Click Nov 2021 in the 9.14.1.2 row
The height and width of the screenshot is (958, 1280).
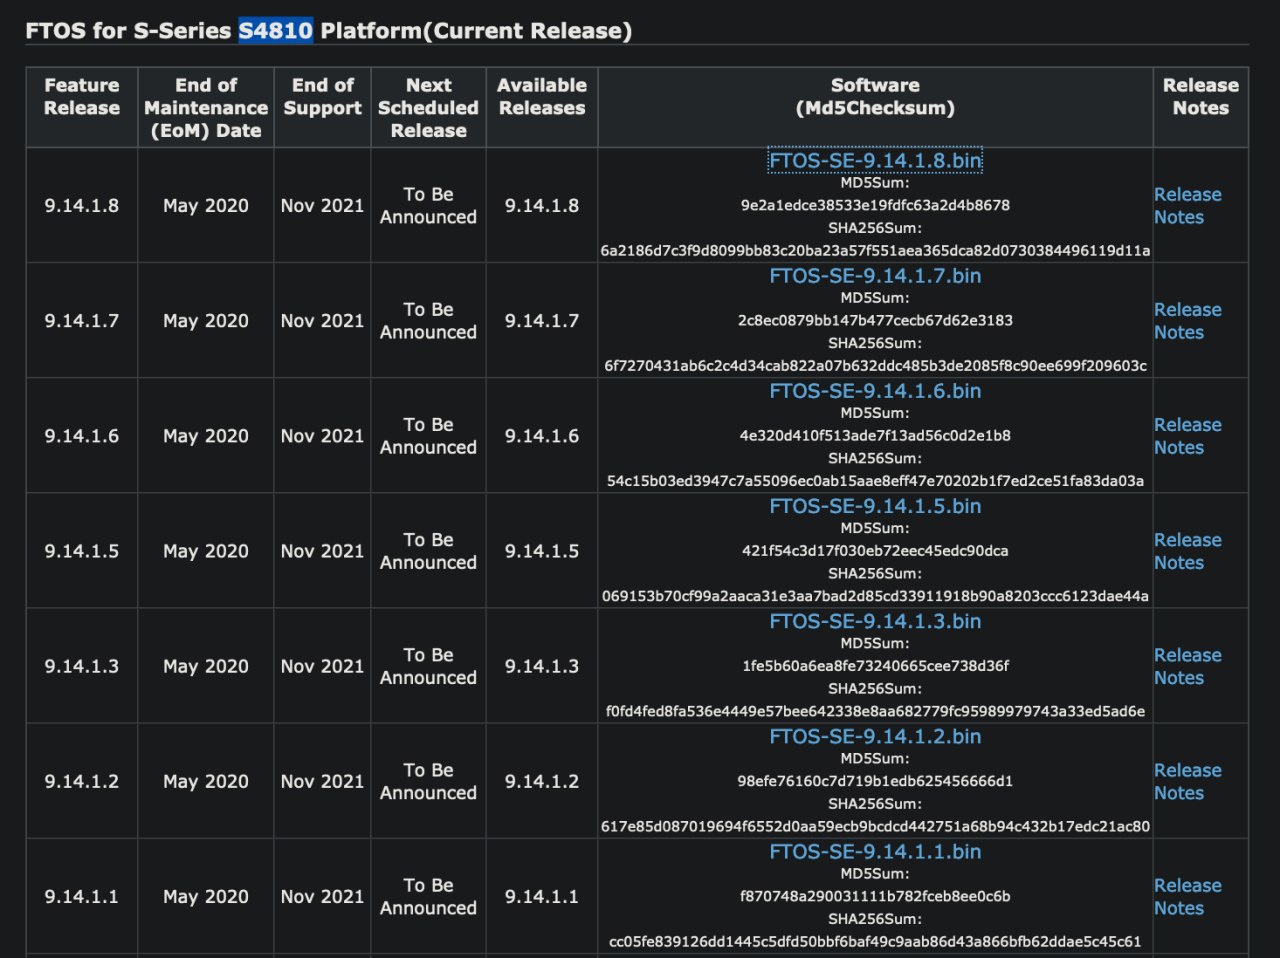322,781
